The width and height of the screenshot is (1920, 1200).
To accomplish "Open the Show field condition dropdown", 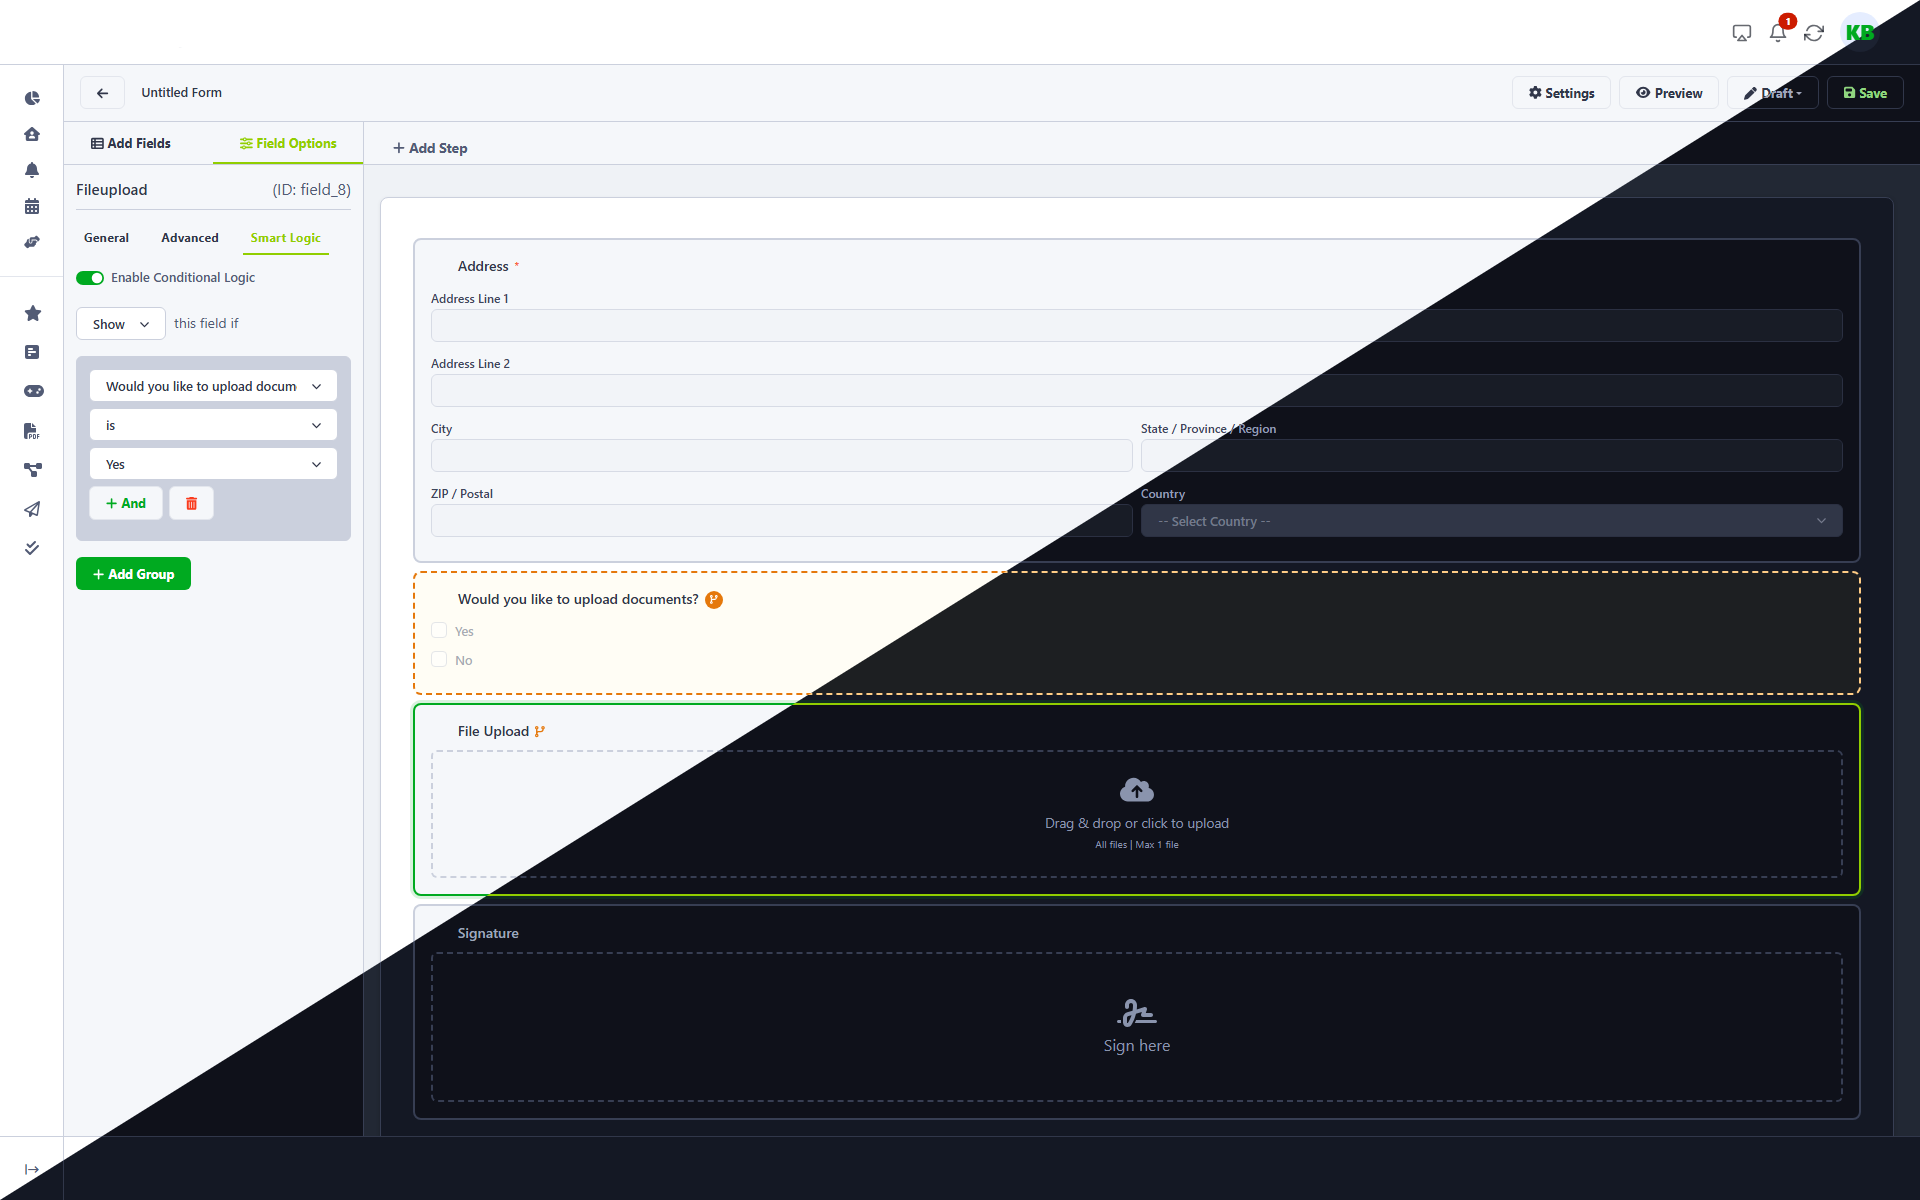I will [119, 323].
